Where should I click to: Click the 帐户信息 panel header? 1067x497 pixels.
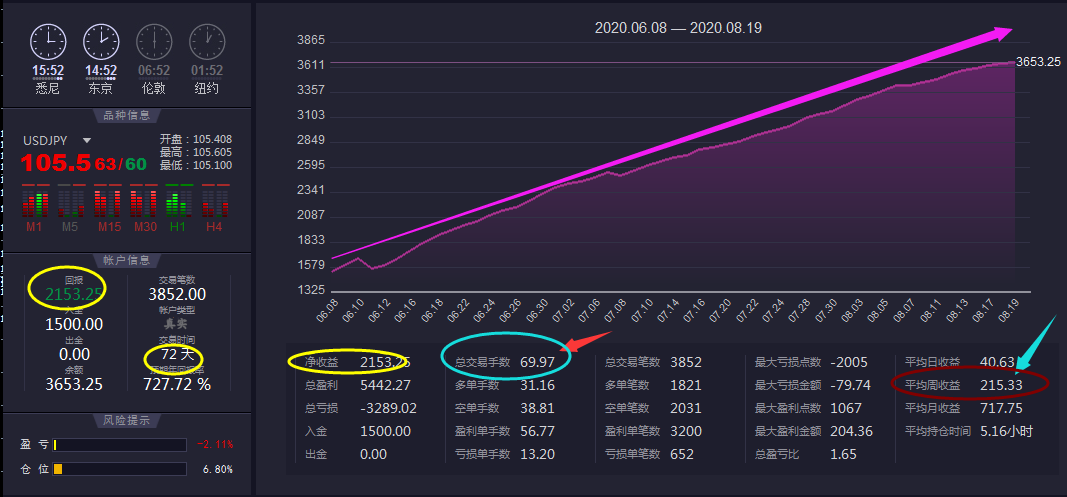click(126, 260)
